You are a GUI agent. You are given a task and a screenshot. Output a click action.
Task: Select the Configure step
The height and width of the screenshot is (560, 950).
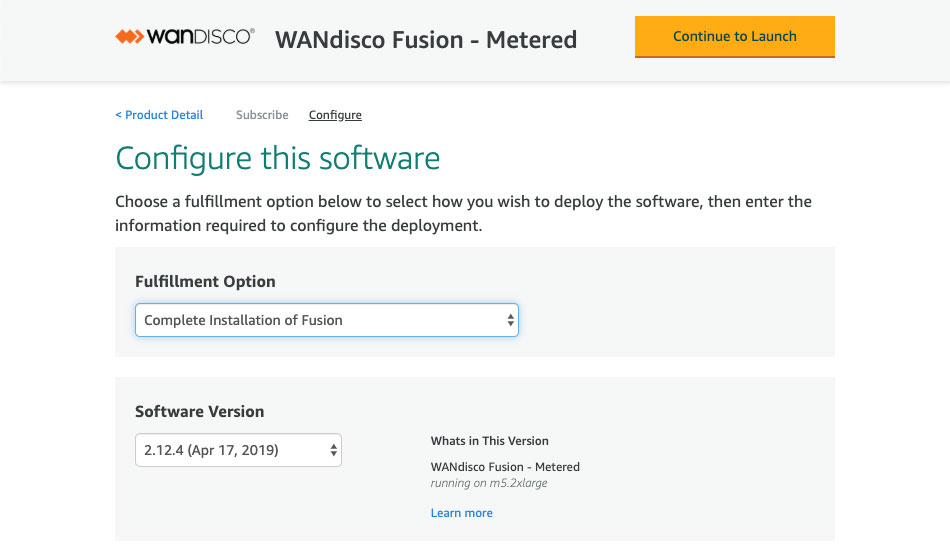335,115
